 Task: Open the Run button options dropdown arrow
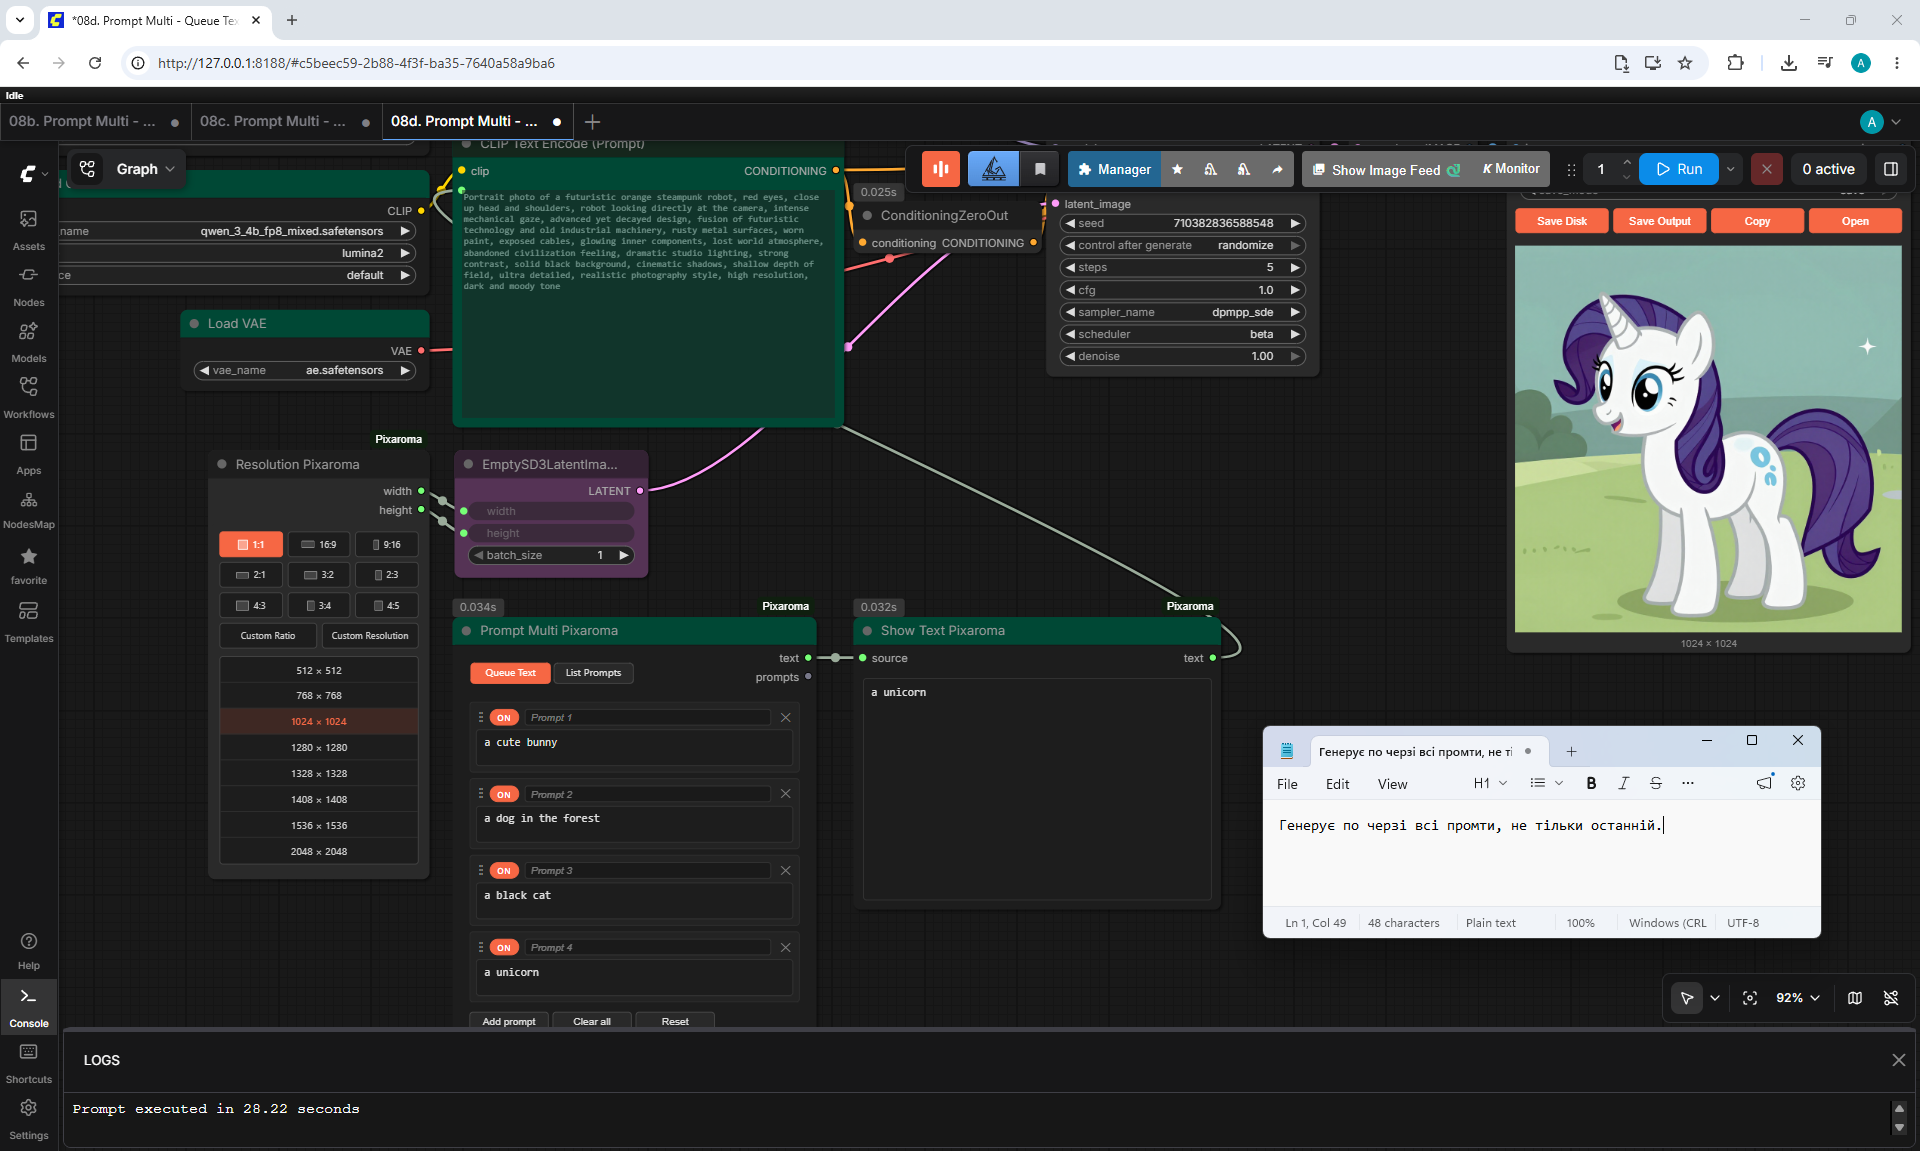(x=1731, y=169)
